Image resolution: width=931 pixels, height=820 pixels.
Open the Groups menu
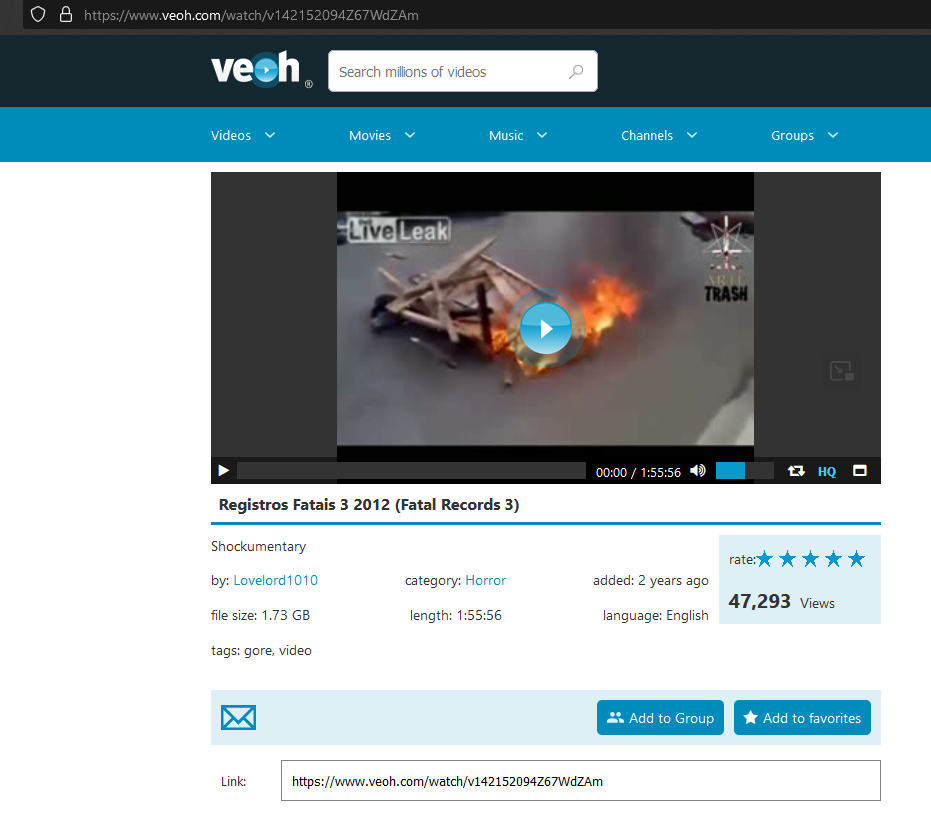coord(792,135)
